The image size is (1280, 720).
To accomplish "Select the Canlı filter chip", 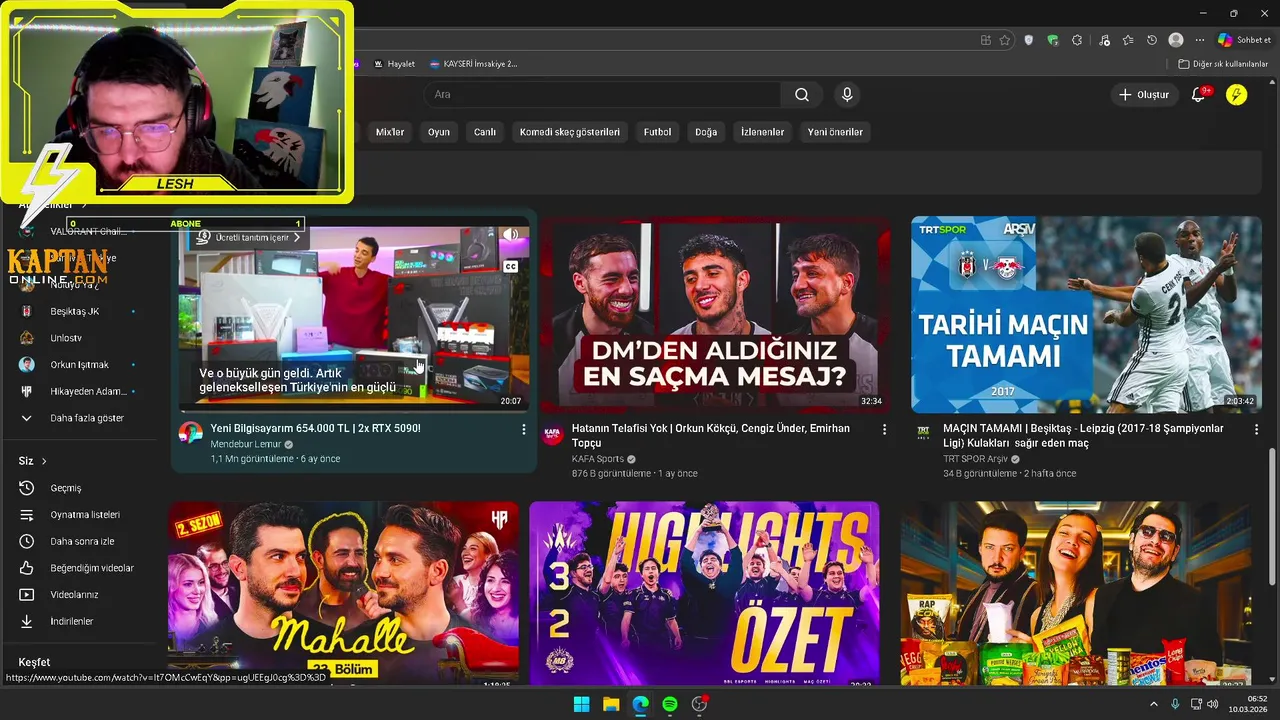I will (x=485, y=132).
